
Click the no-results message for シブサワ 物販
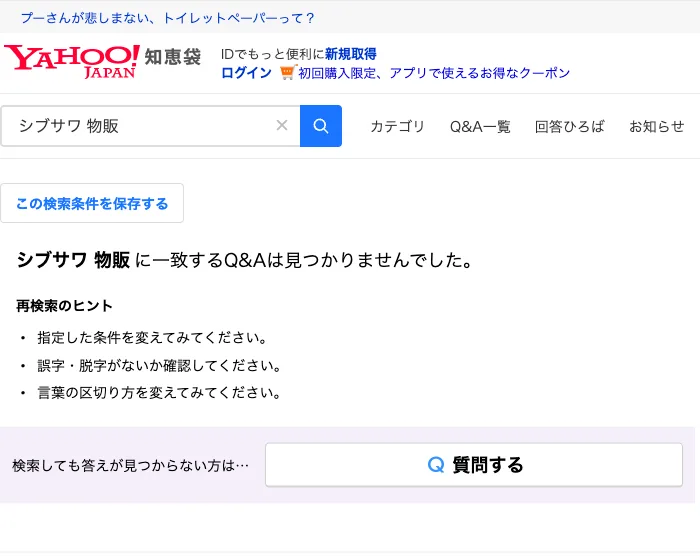245,260
